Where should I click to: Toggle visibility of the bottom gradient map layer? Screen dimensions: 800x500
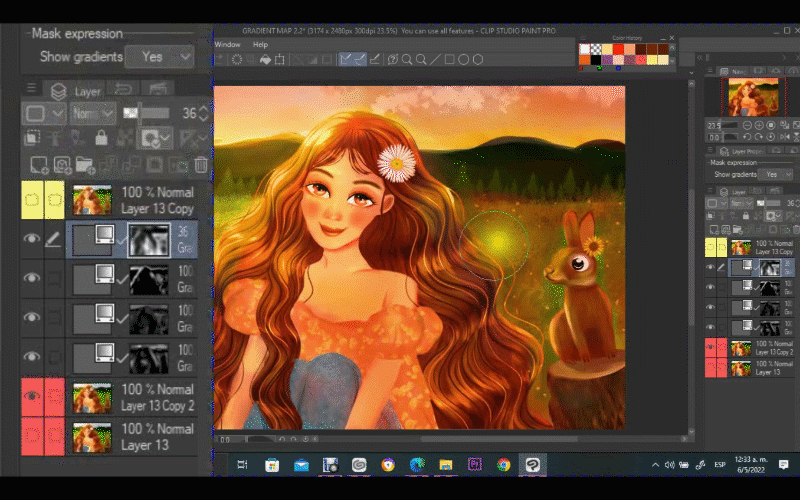click(31, 357)
